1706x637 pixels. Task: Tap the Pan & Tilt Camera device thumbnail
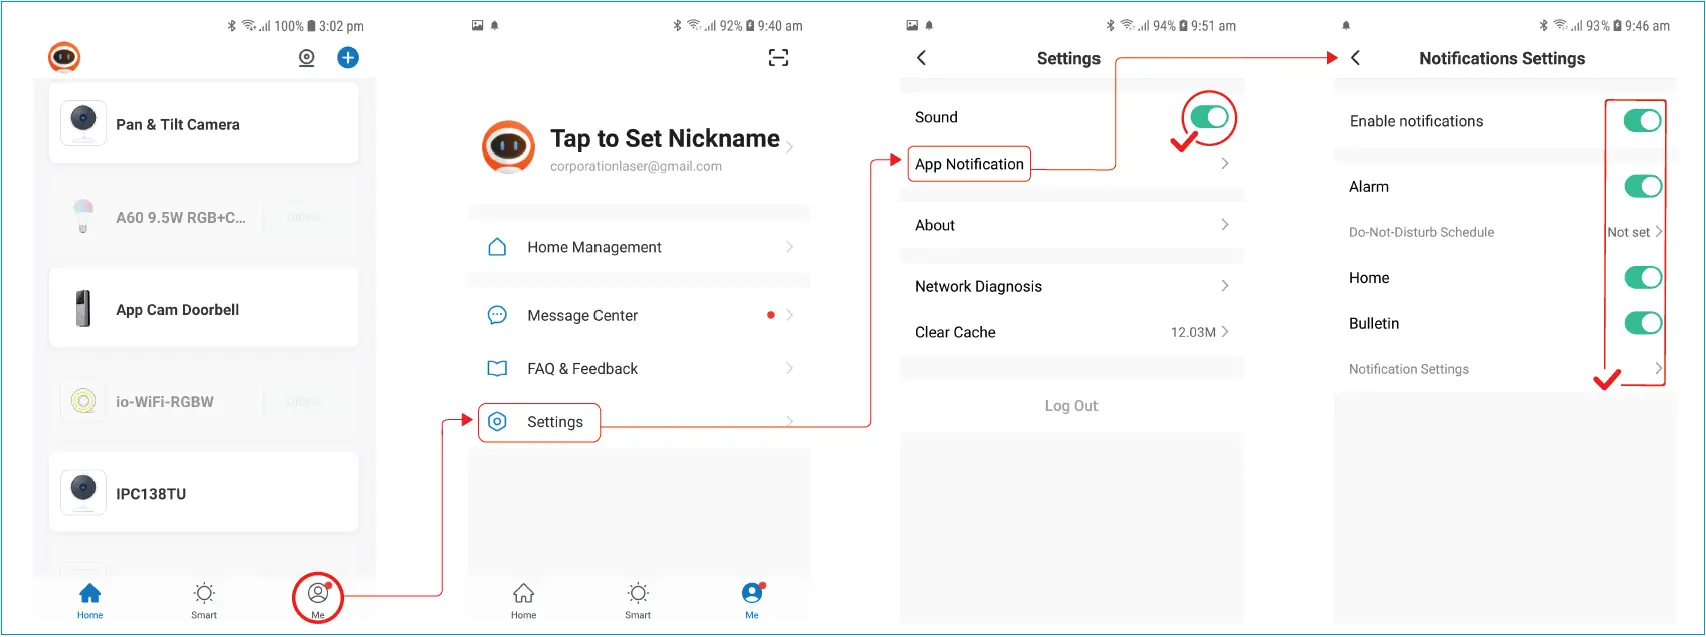click(83, 124)
